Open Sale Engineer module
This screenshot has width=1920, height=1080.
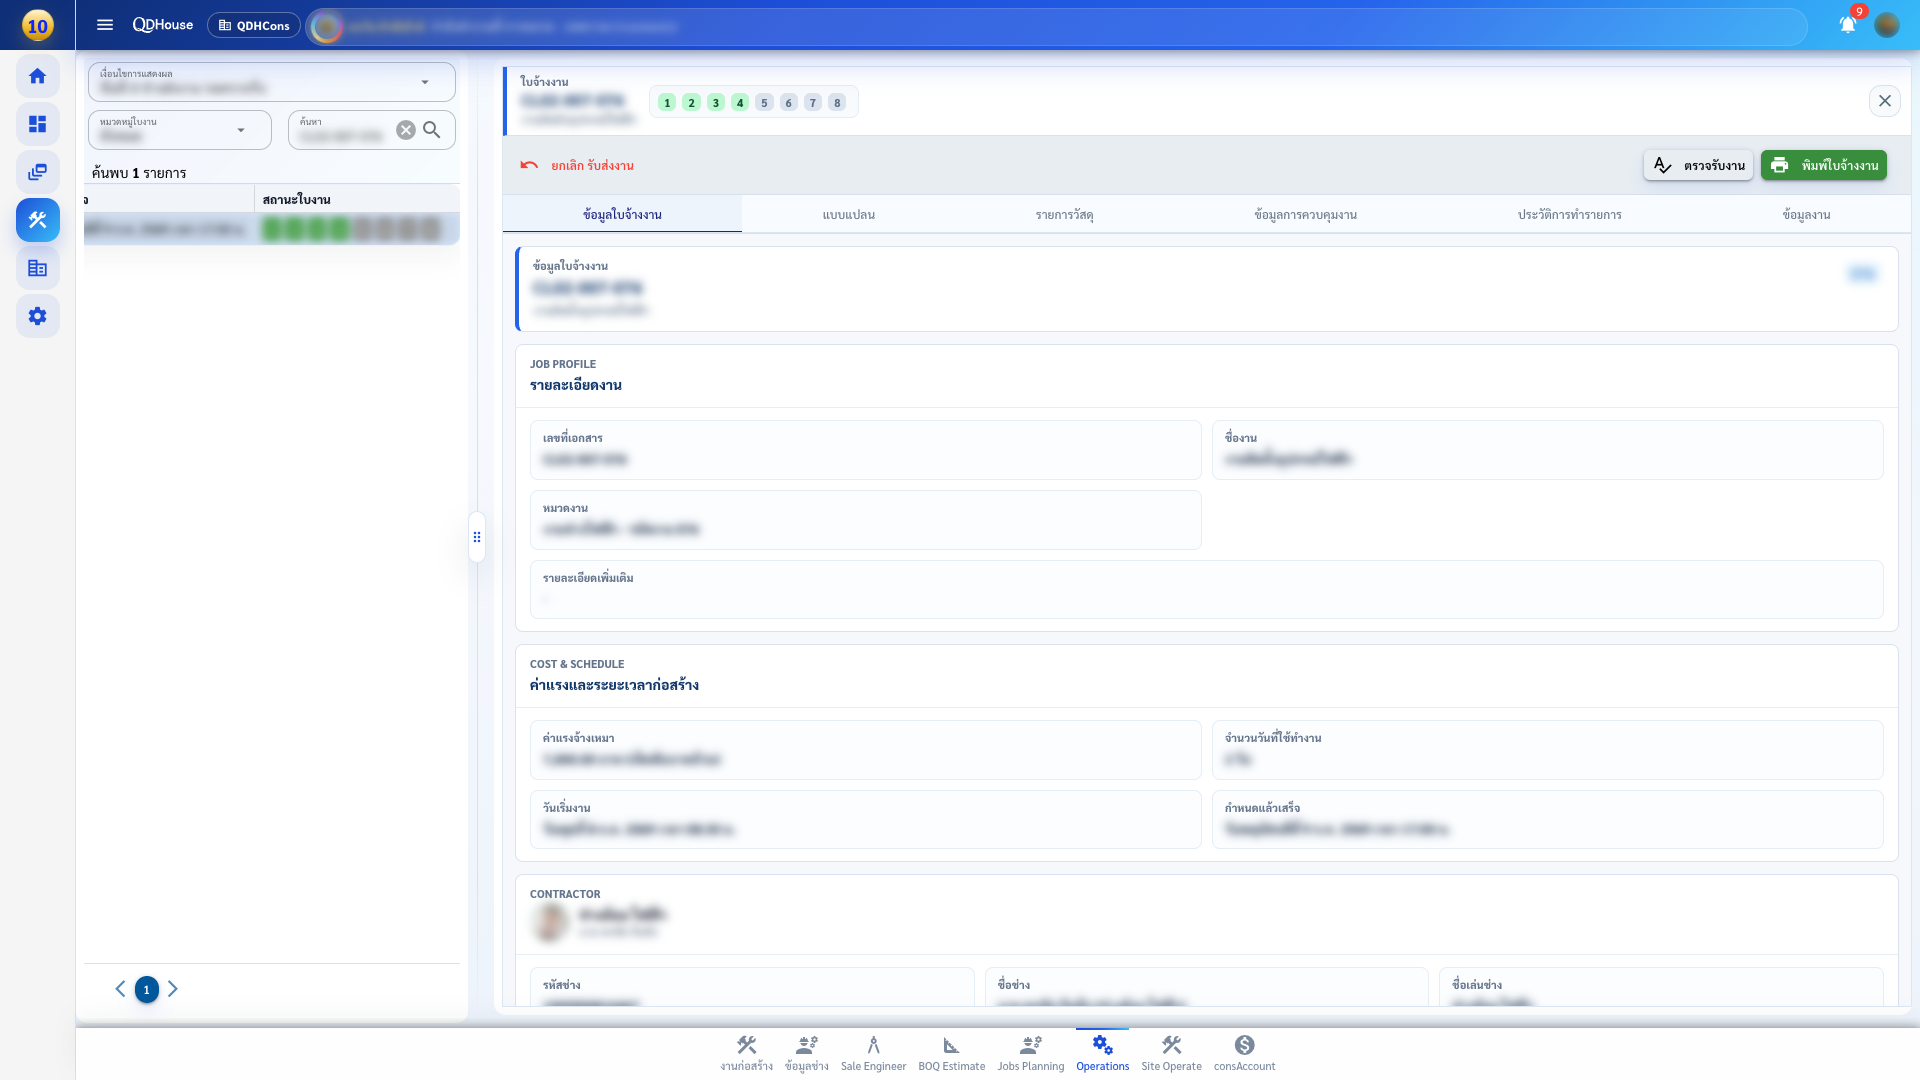(x=873, y=1054)
